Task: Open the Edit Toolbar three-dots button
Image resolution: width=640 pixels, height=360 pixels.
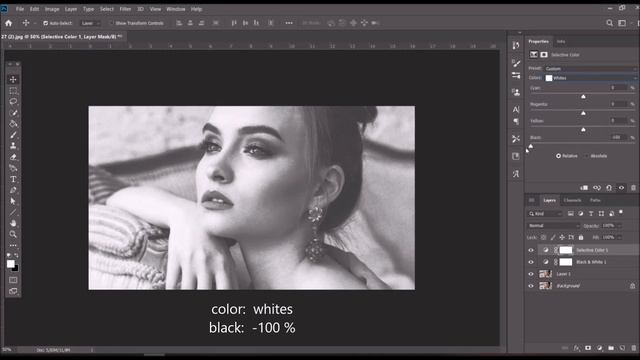Action: click(13, 246)
